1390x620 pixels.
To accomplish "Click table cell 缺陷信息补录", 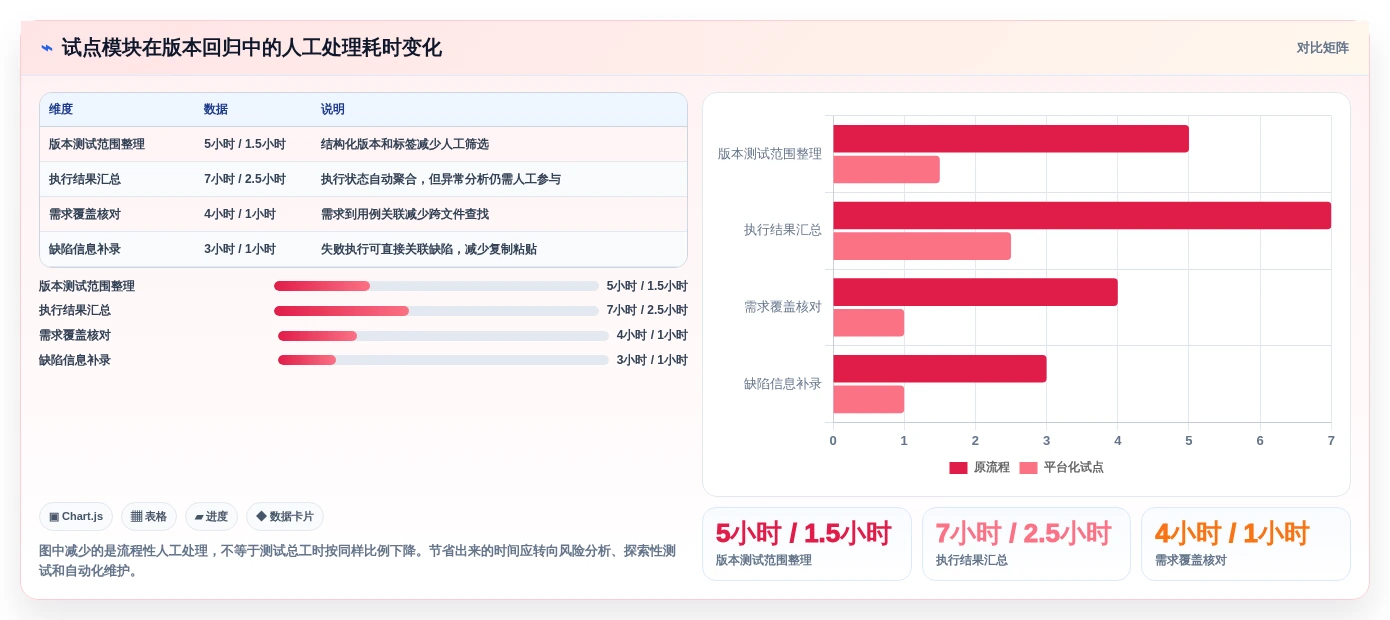I will 85,249.
